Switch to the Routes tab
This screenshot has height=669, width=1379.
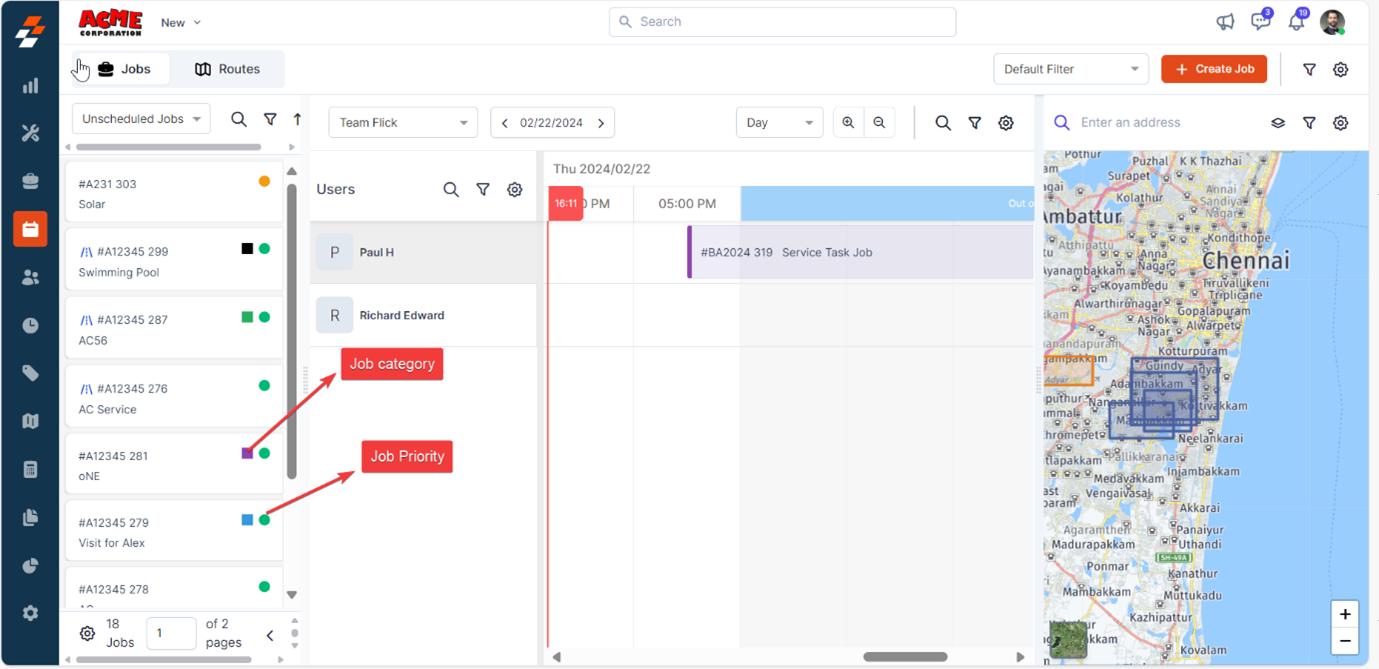coord(228,69)
